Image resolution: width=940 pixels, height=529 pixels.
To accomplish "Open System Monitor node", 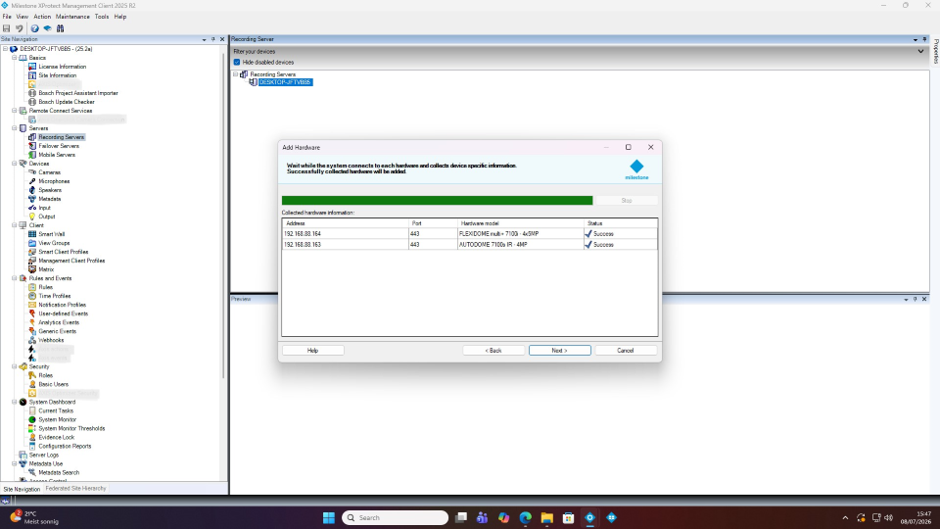I will point(58,419).
